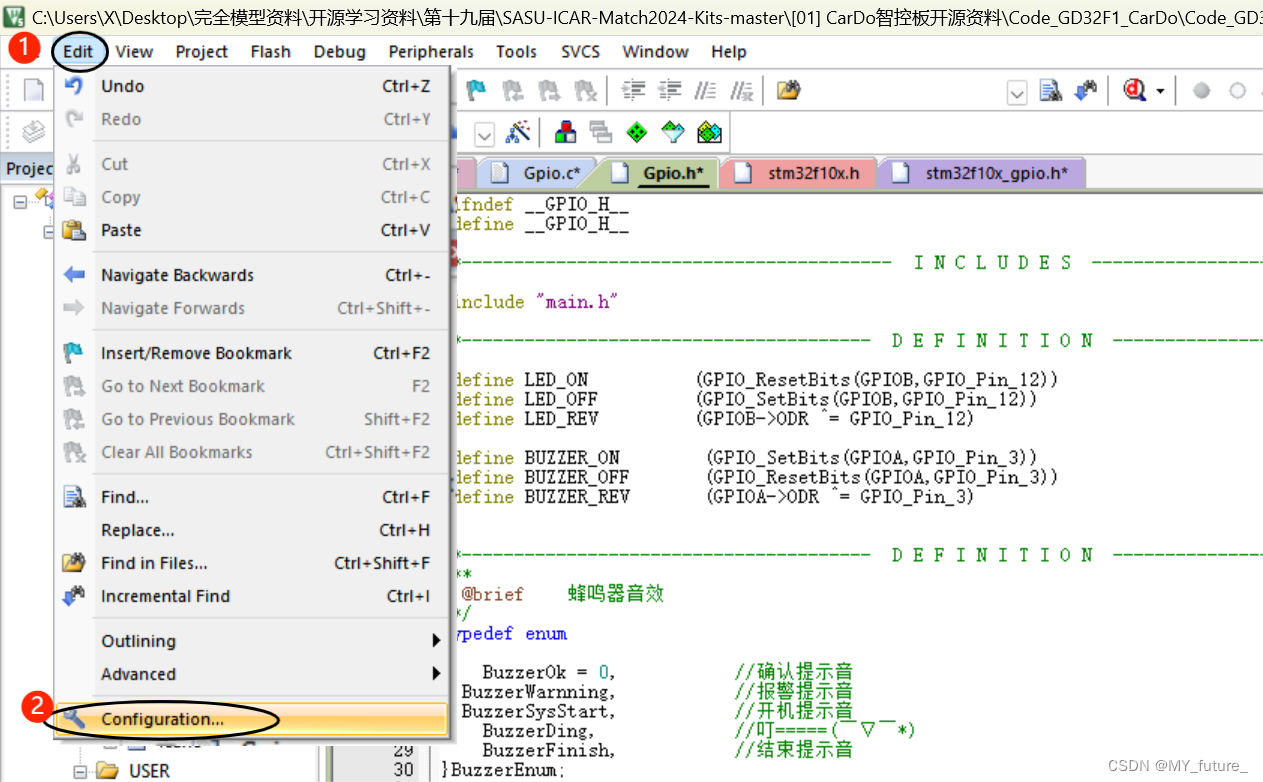Click the Enable/Disable Breakpoint hollow circle icon
1263x782 pixels.
pyautogui.click(x=1238, y=91)
